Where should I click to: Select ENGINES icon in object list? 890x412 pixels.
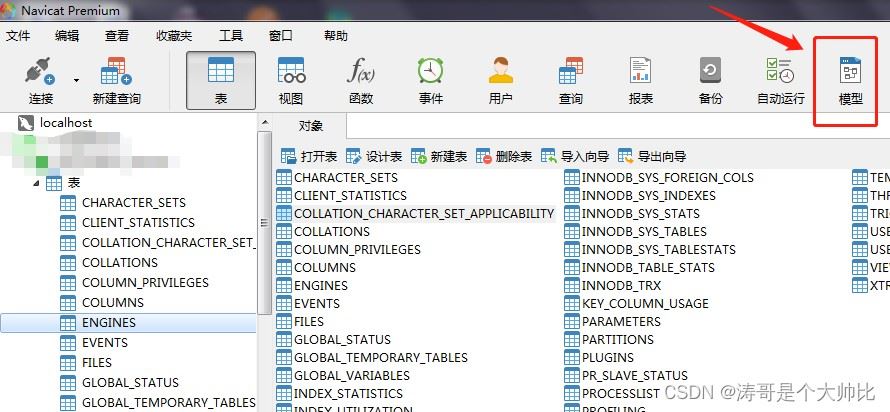284,285
